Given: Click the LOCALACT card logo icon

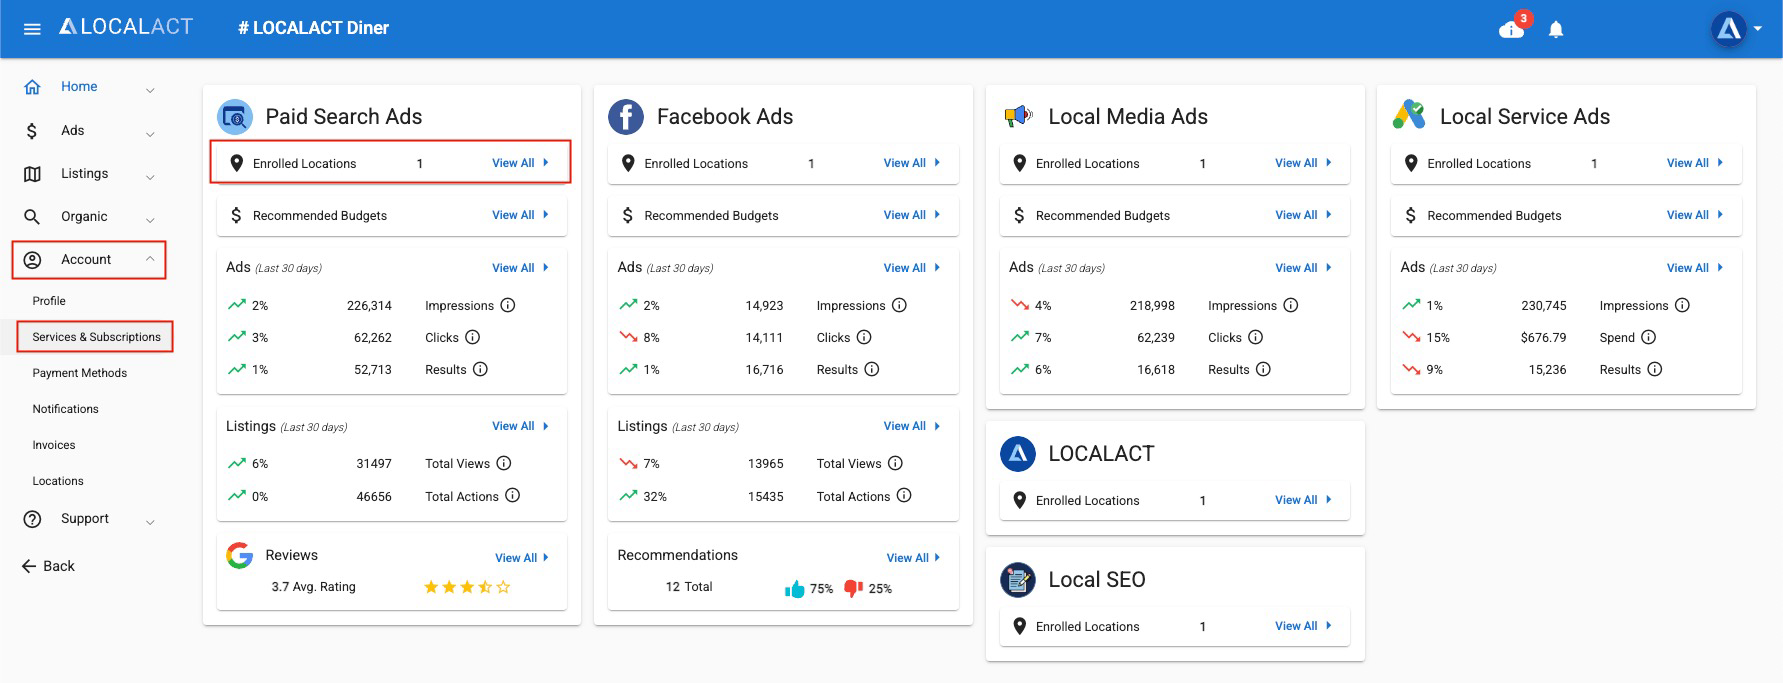Looking at the screenshot, I should (x=1018, y=454).
